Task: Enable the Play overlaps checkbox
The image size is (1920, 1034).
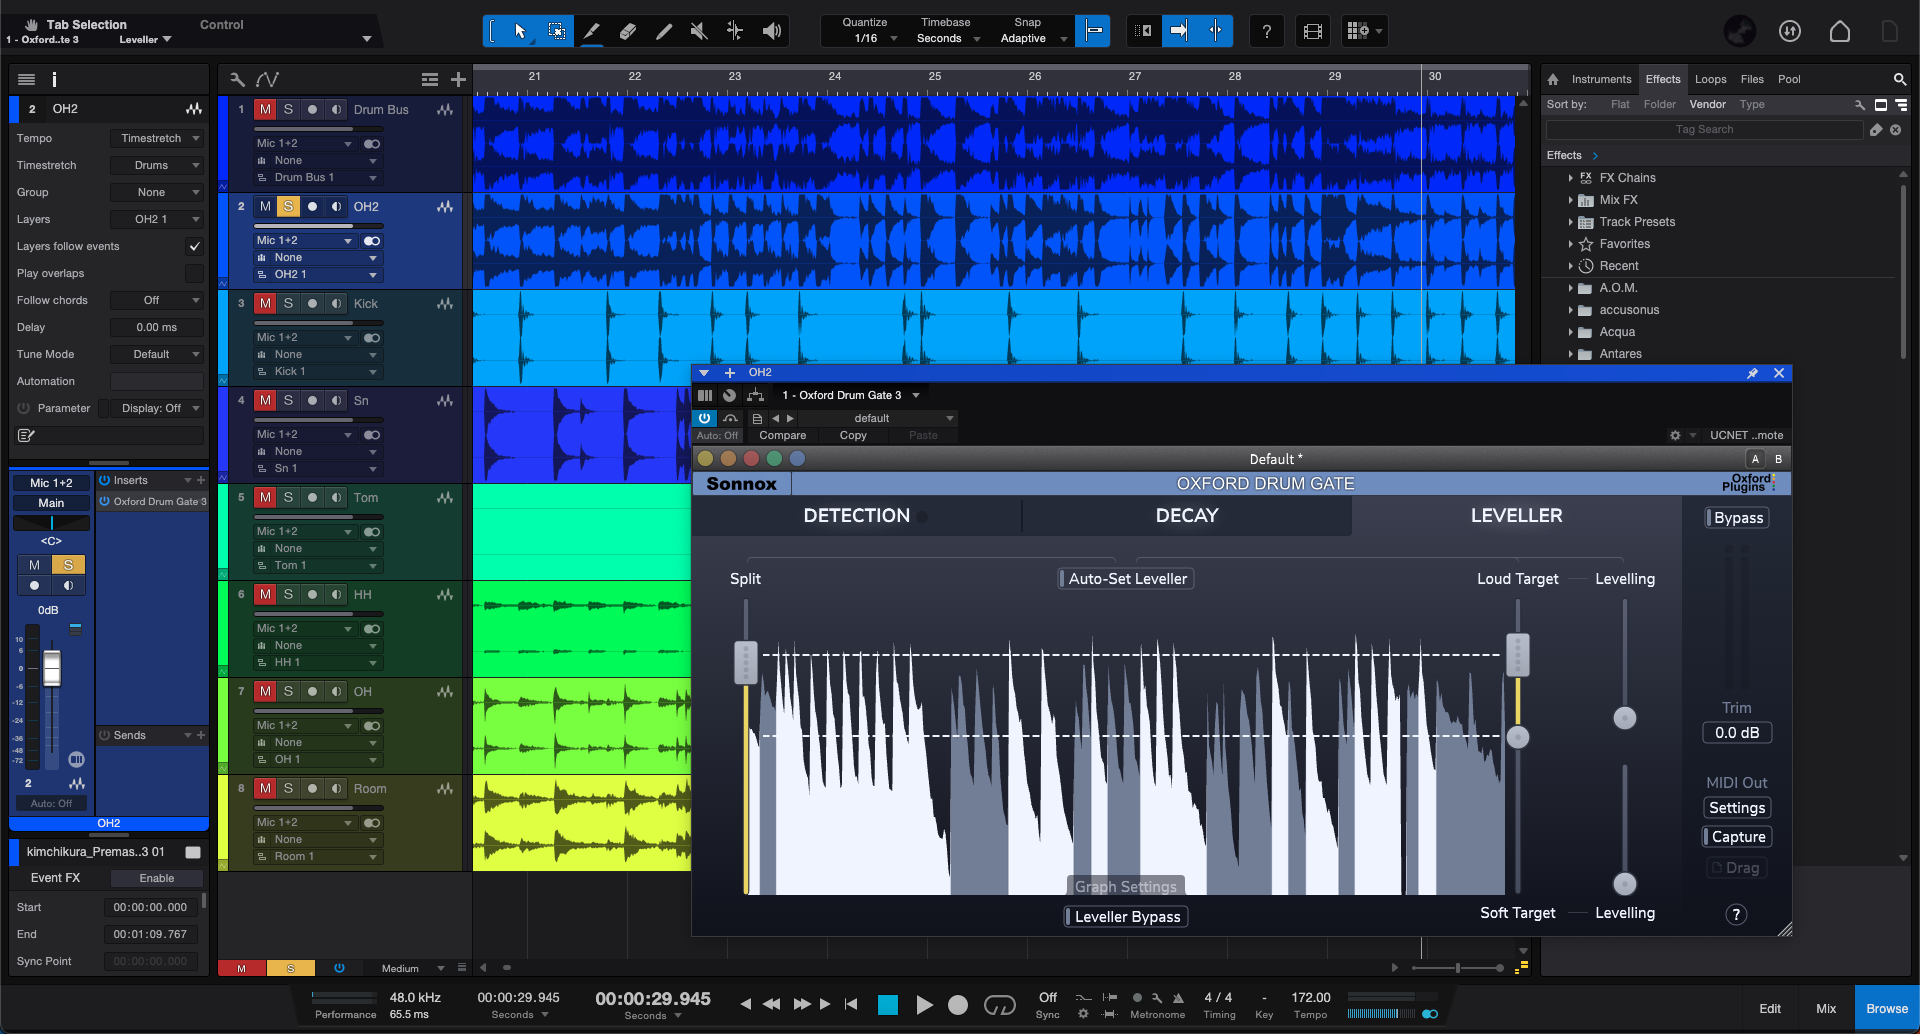Action: coord(194,273)
